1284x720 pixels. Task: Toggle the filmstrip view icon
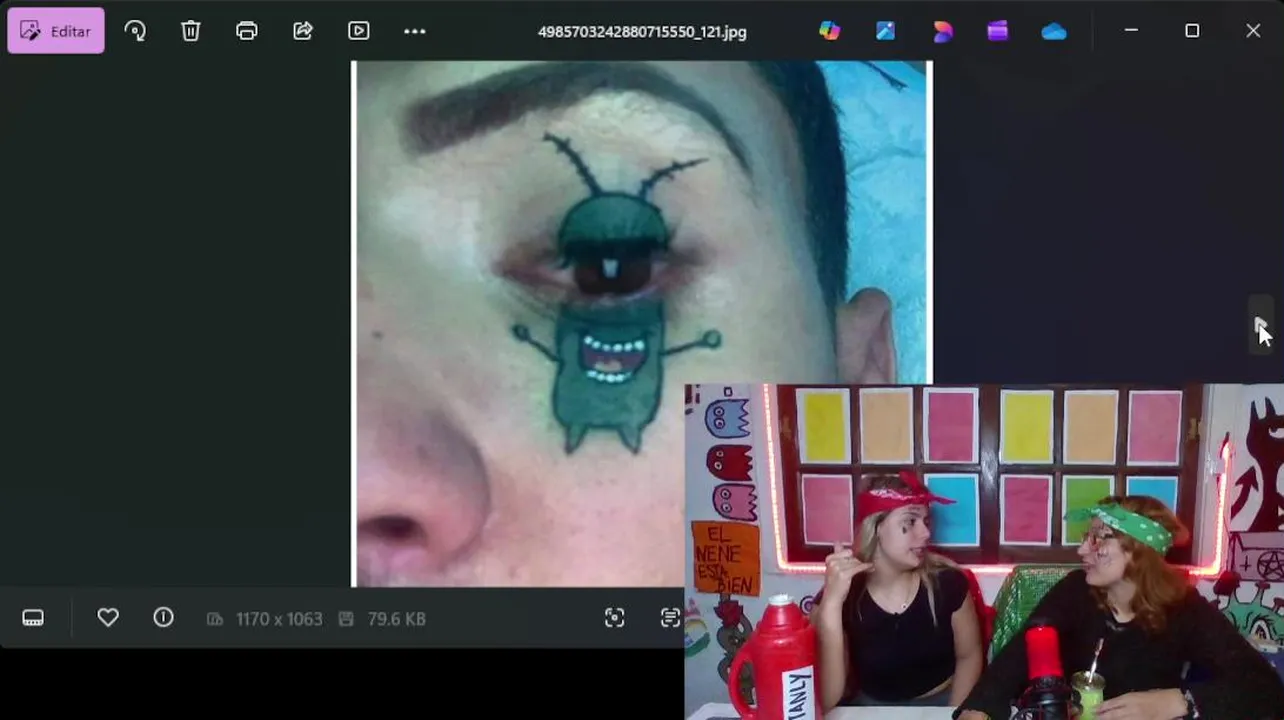(x=33, y=618)
